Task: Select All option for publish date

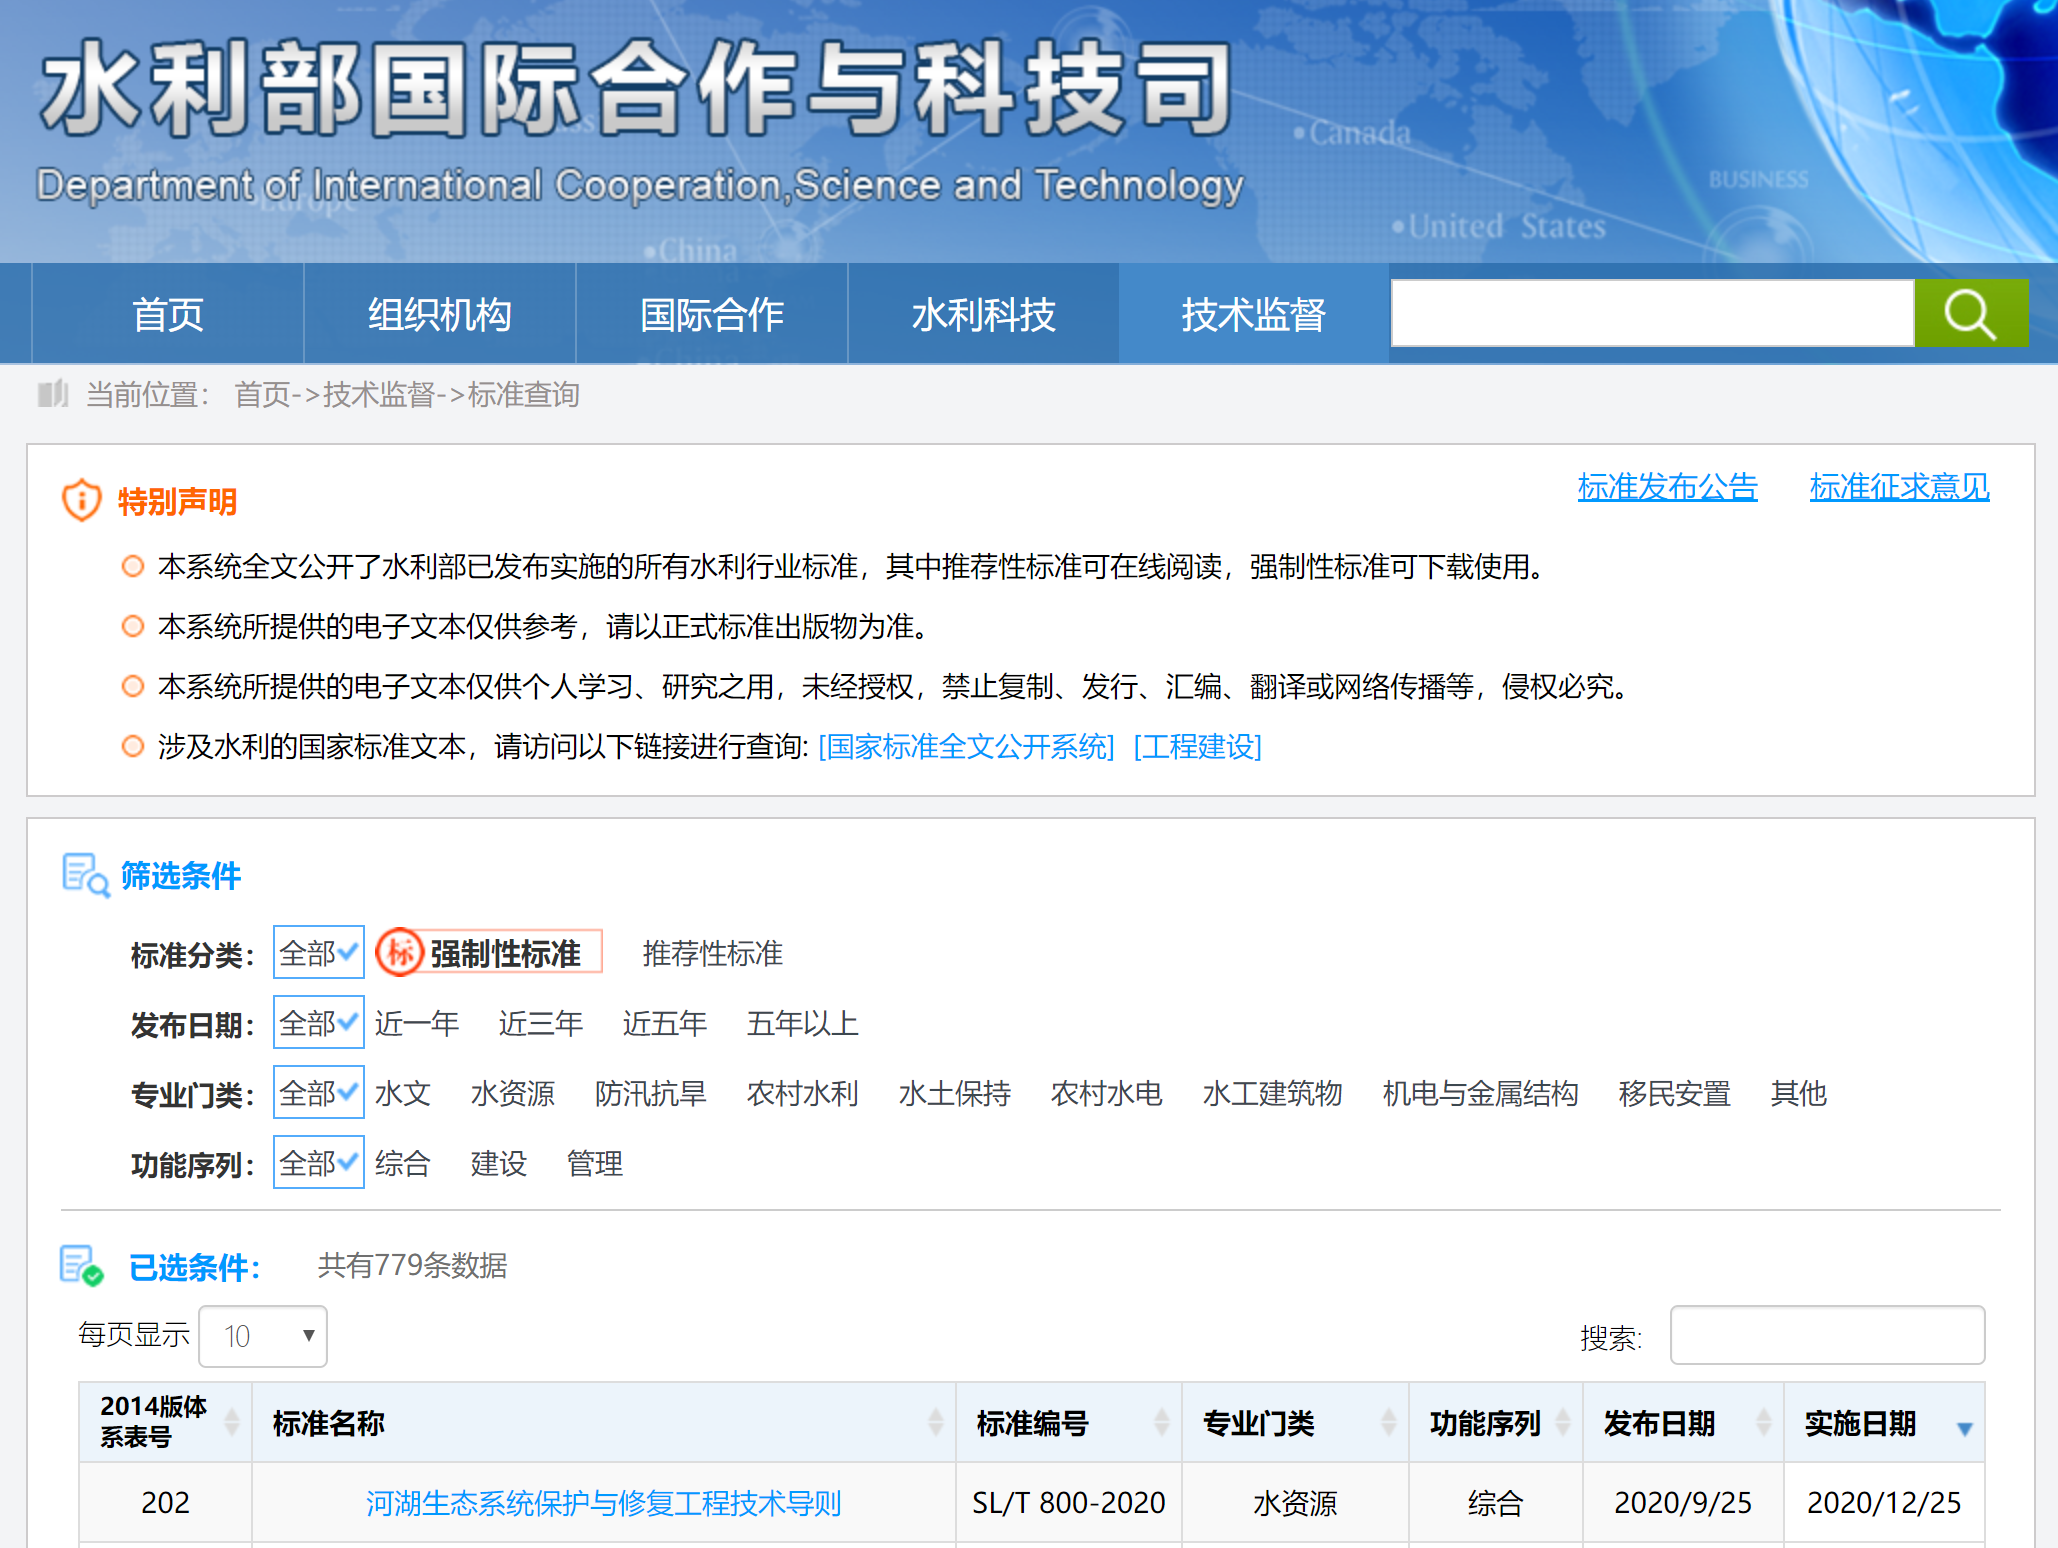Action: coord(318,1023)
